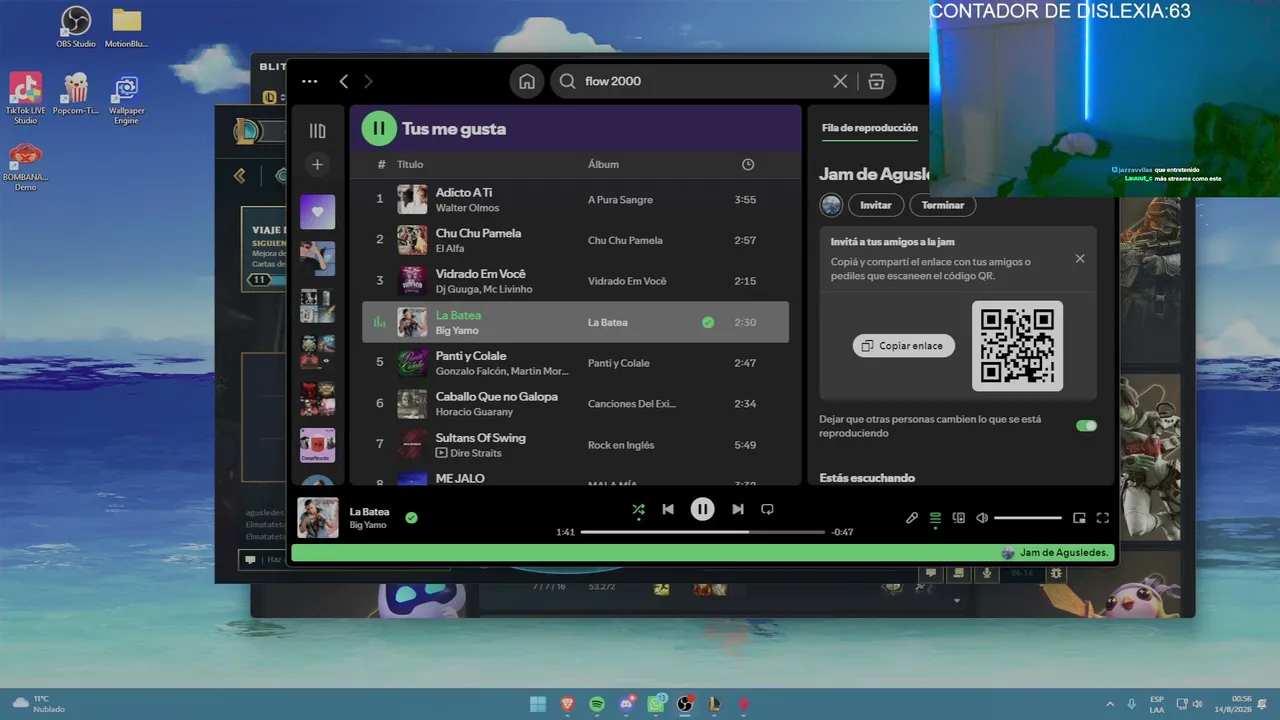Screen dimensions: 1280x720
Task: Create a new playlist with plus button
Action: click(317, 164)
